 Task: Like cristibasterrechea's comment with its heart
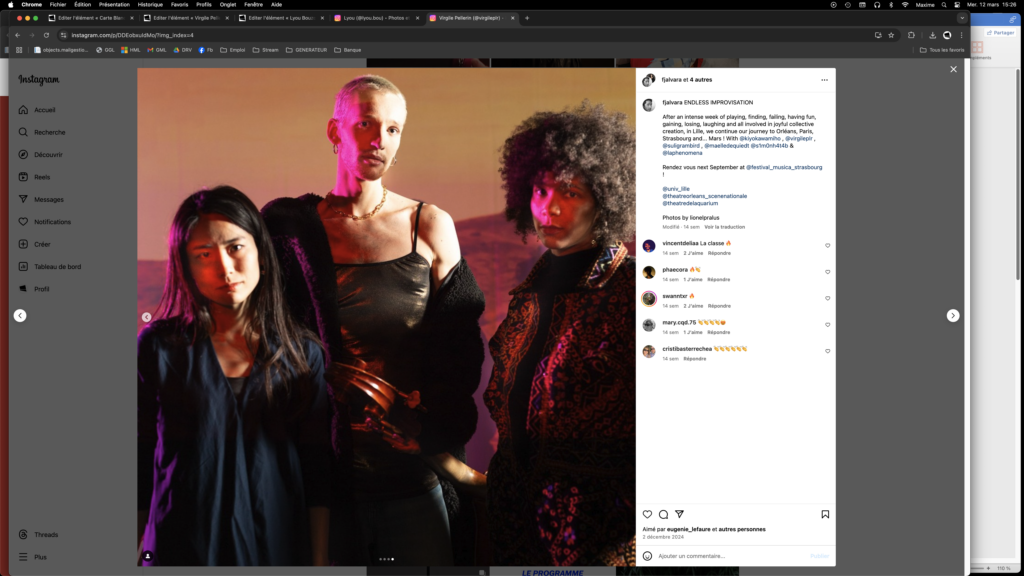(827, 351)
